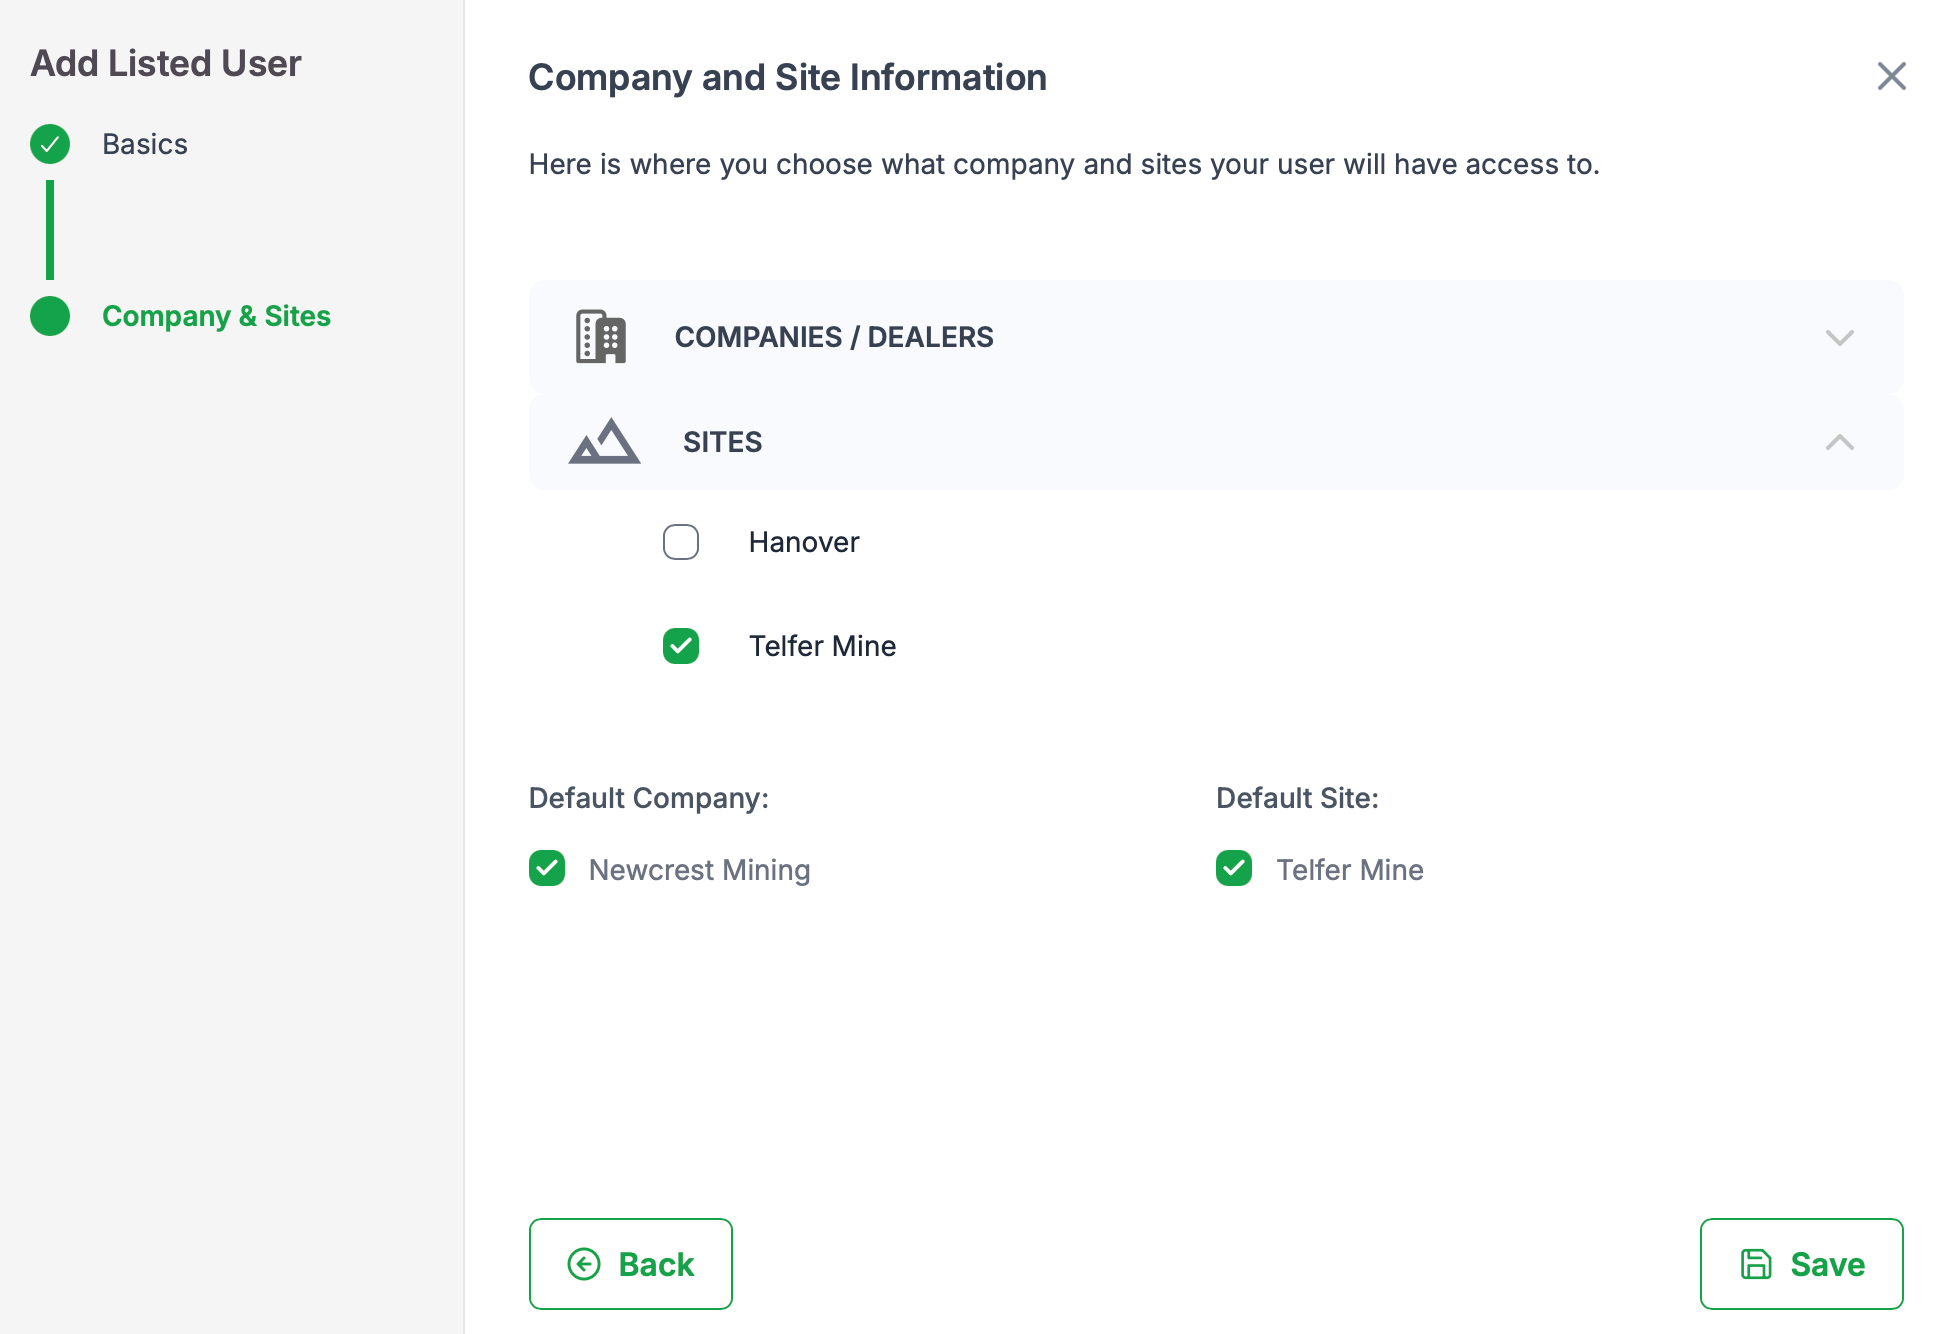The width and height of the screenshot is (1950, 1334).
Task: Select the Company & Sites step label
Action: tap(216, 316)
